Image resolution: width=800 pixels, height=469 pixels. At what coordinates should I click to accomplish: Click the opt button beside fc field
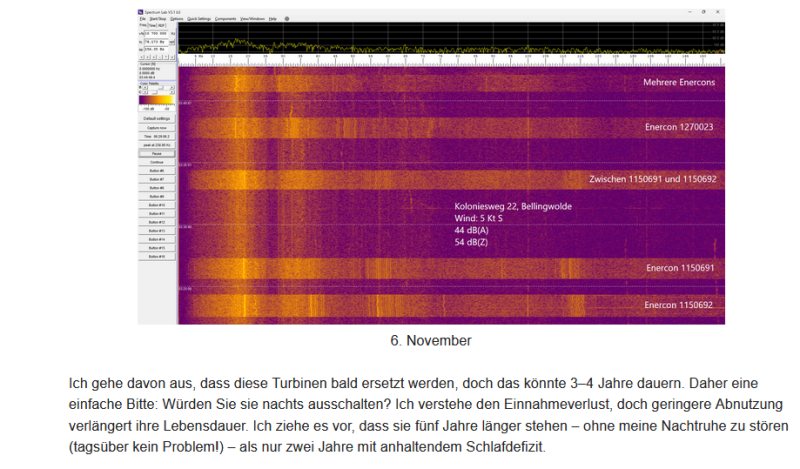click(x=172, y=42)
